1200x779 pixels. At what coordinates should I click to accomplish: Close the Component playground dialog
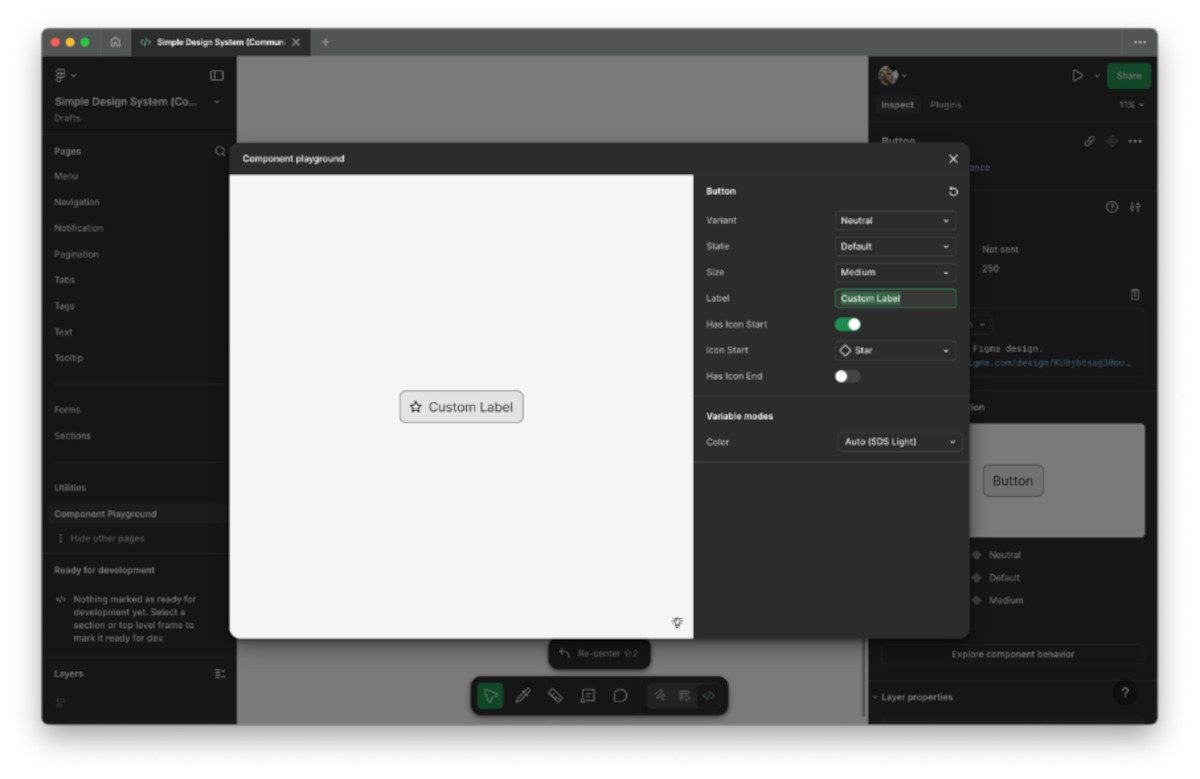pos(953,159)
